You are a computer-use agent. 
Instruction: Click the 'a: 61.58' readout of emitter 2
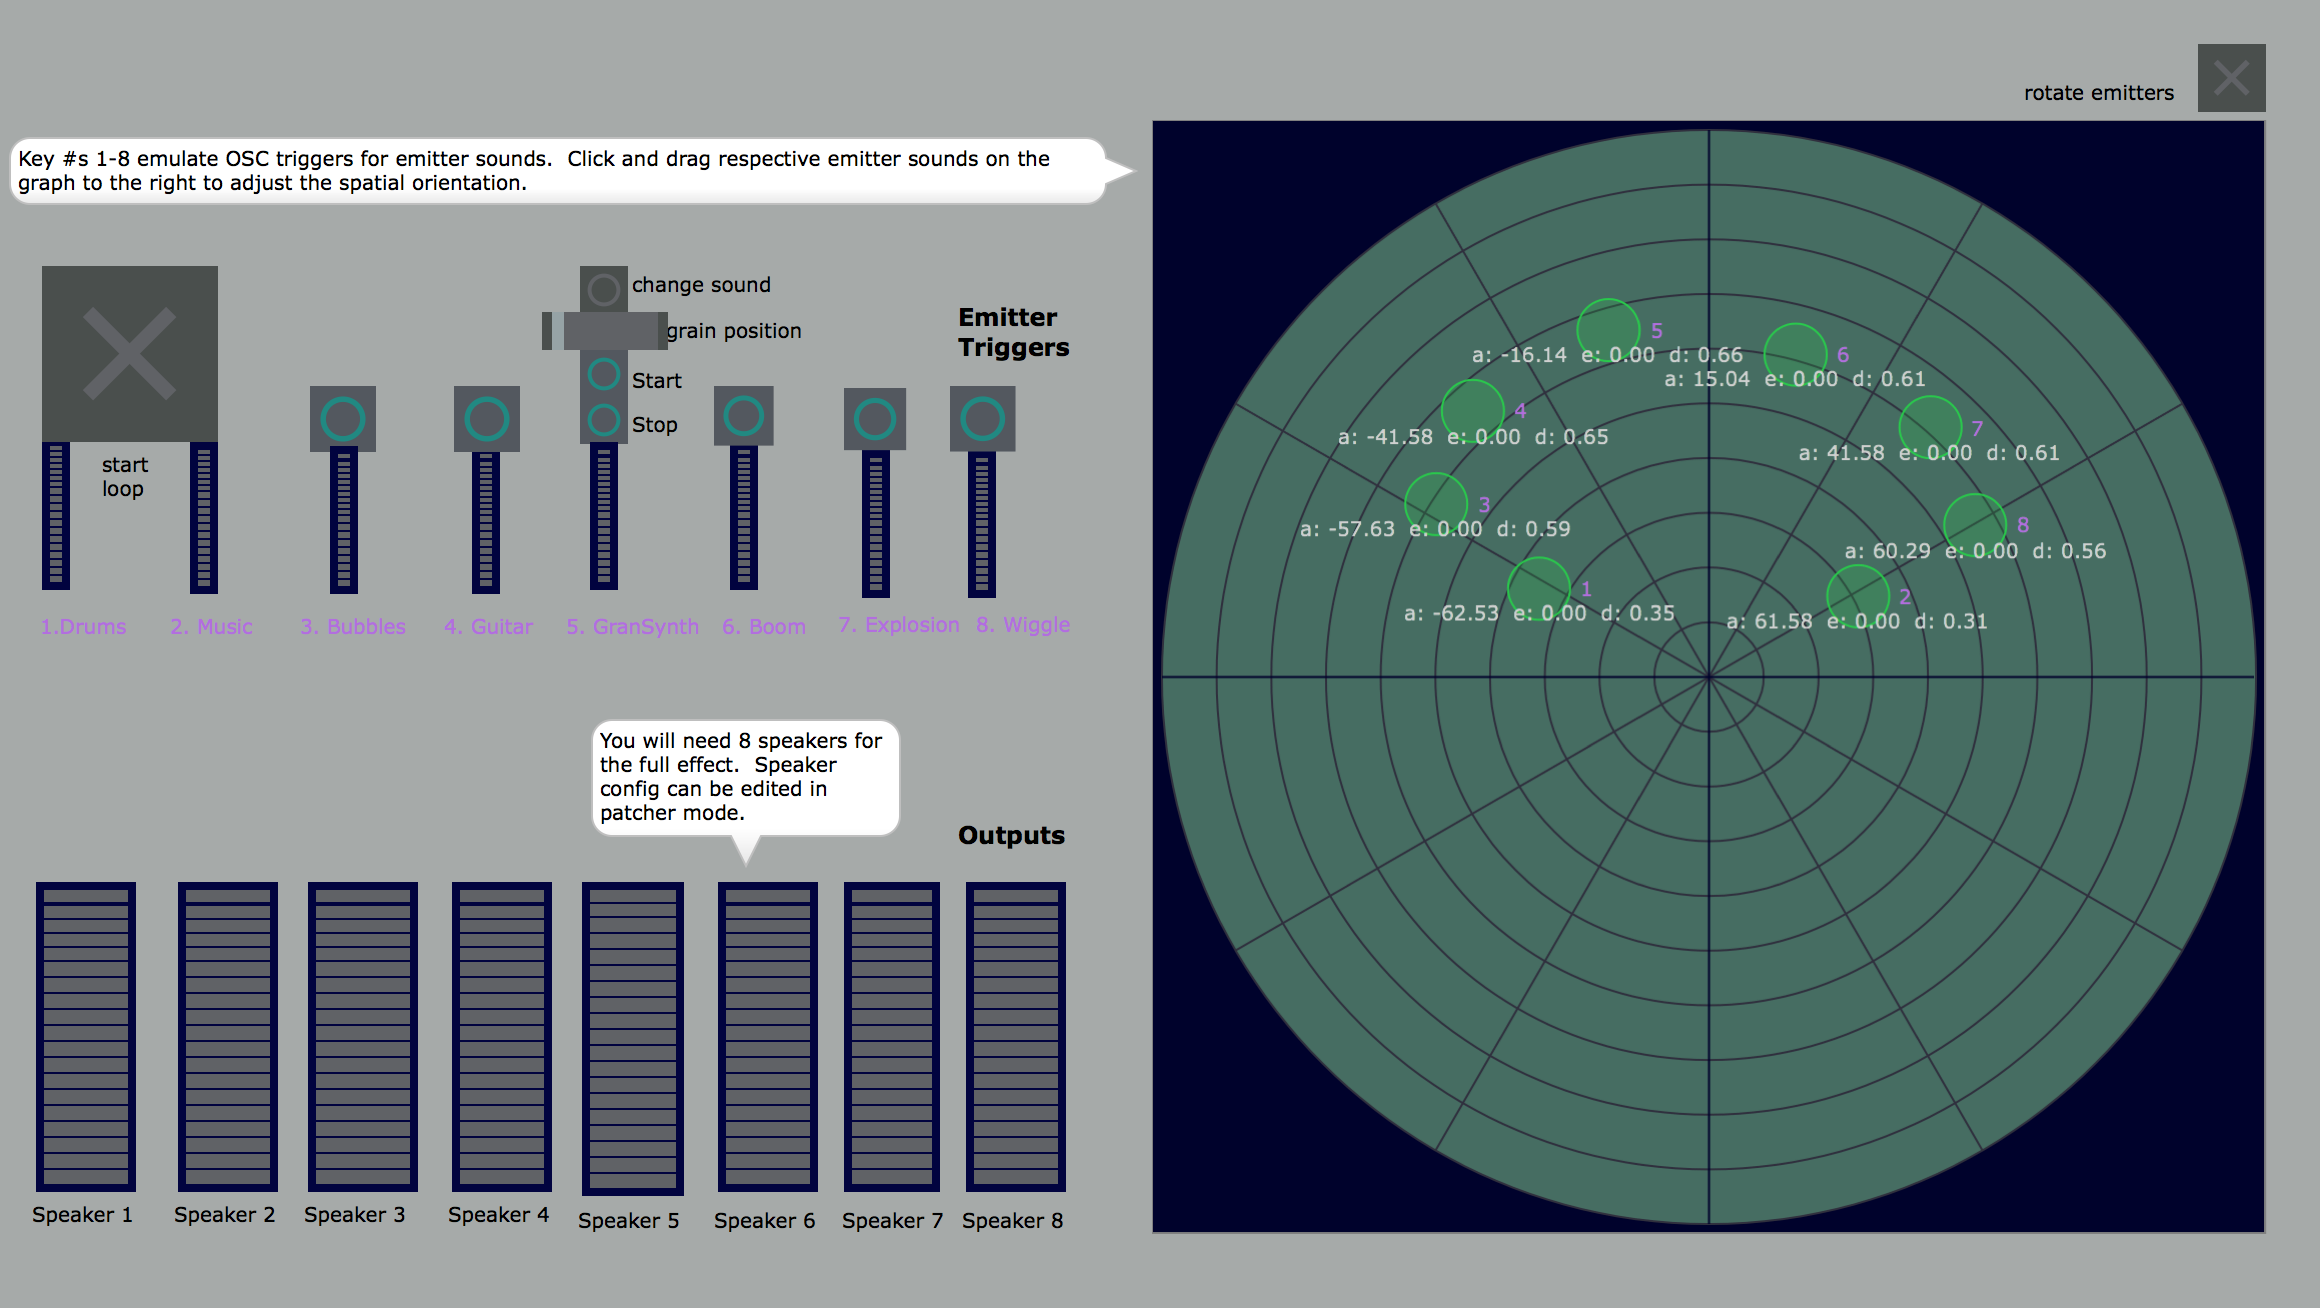[x=1769, y=621]
